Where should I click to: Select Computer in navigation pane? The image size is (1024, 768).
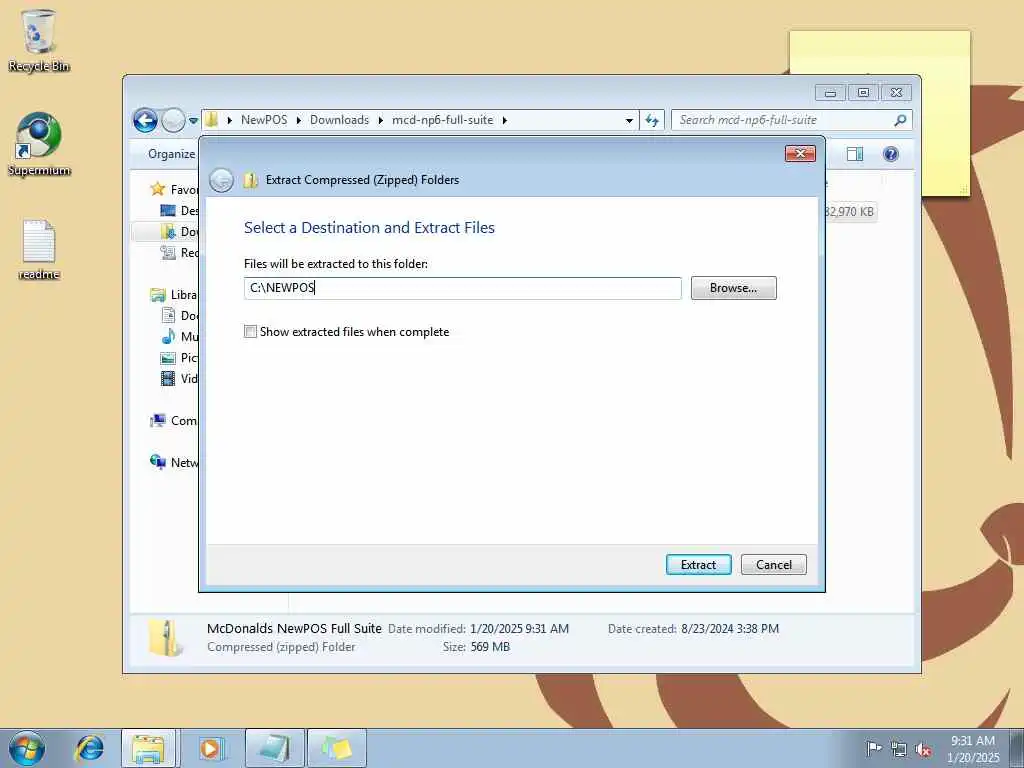pyautogui.click(x=174, y=421)
